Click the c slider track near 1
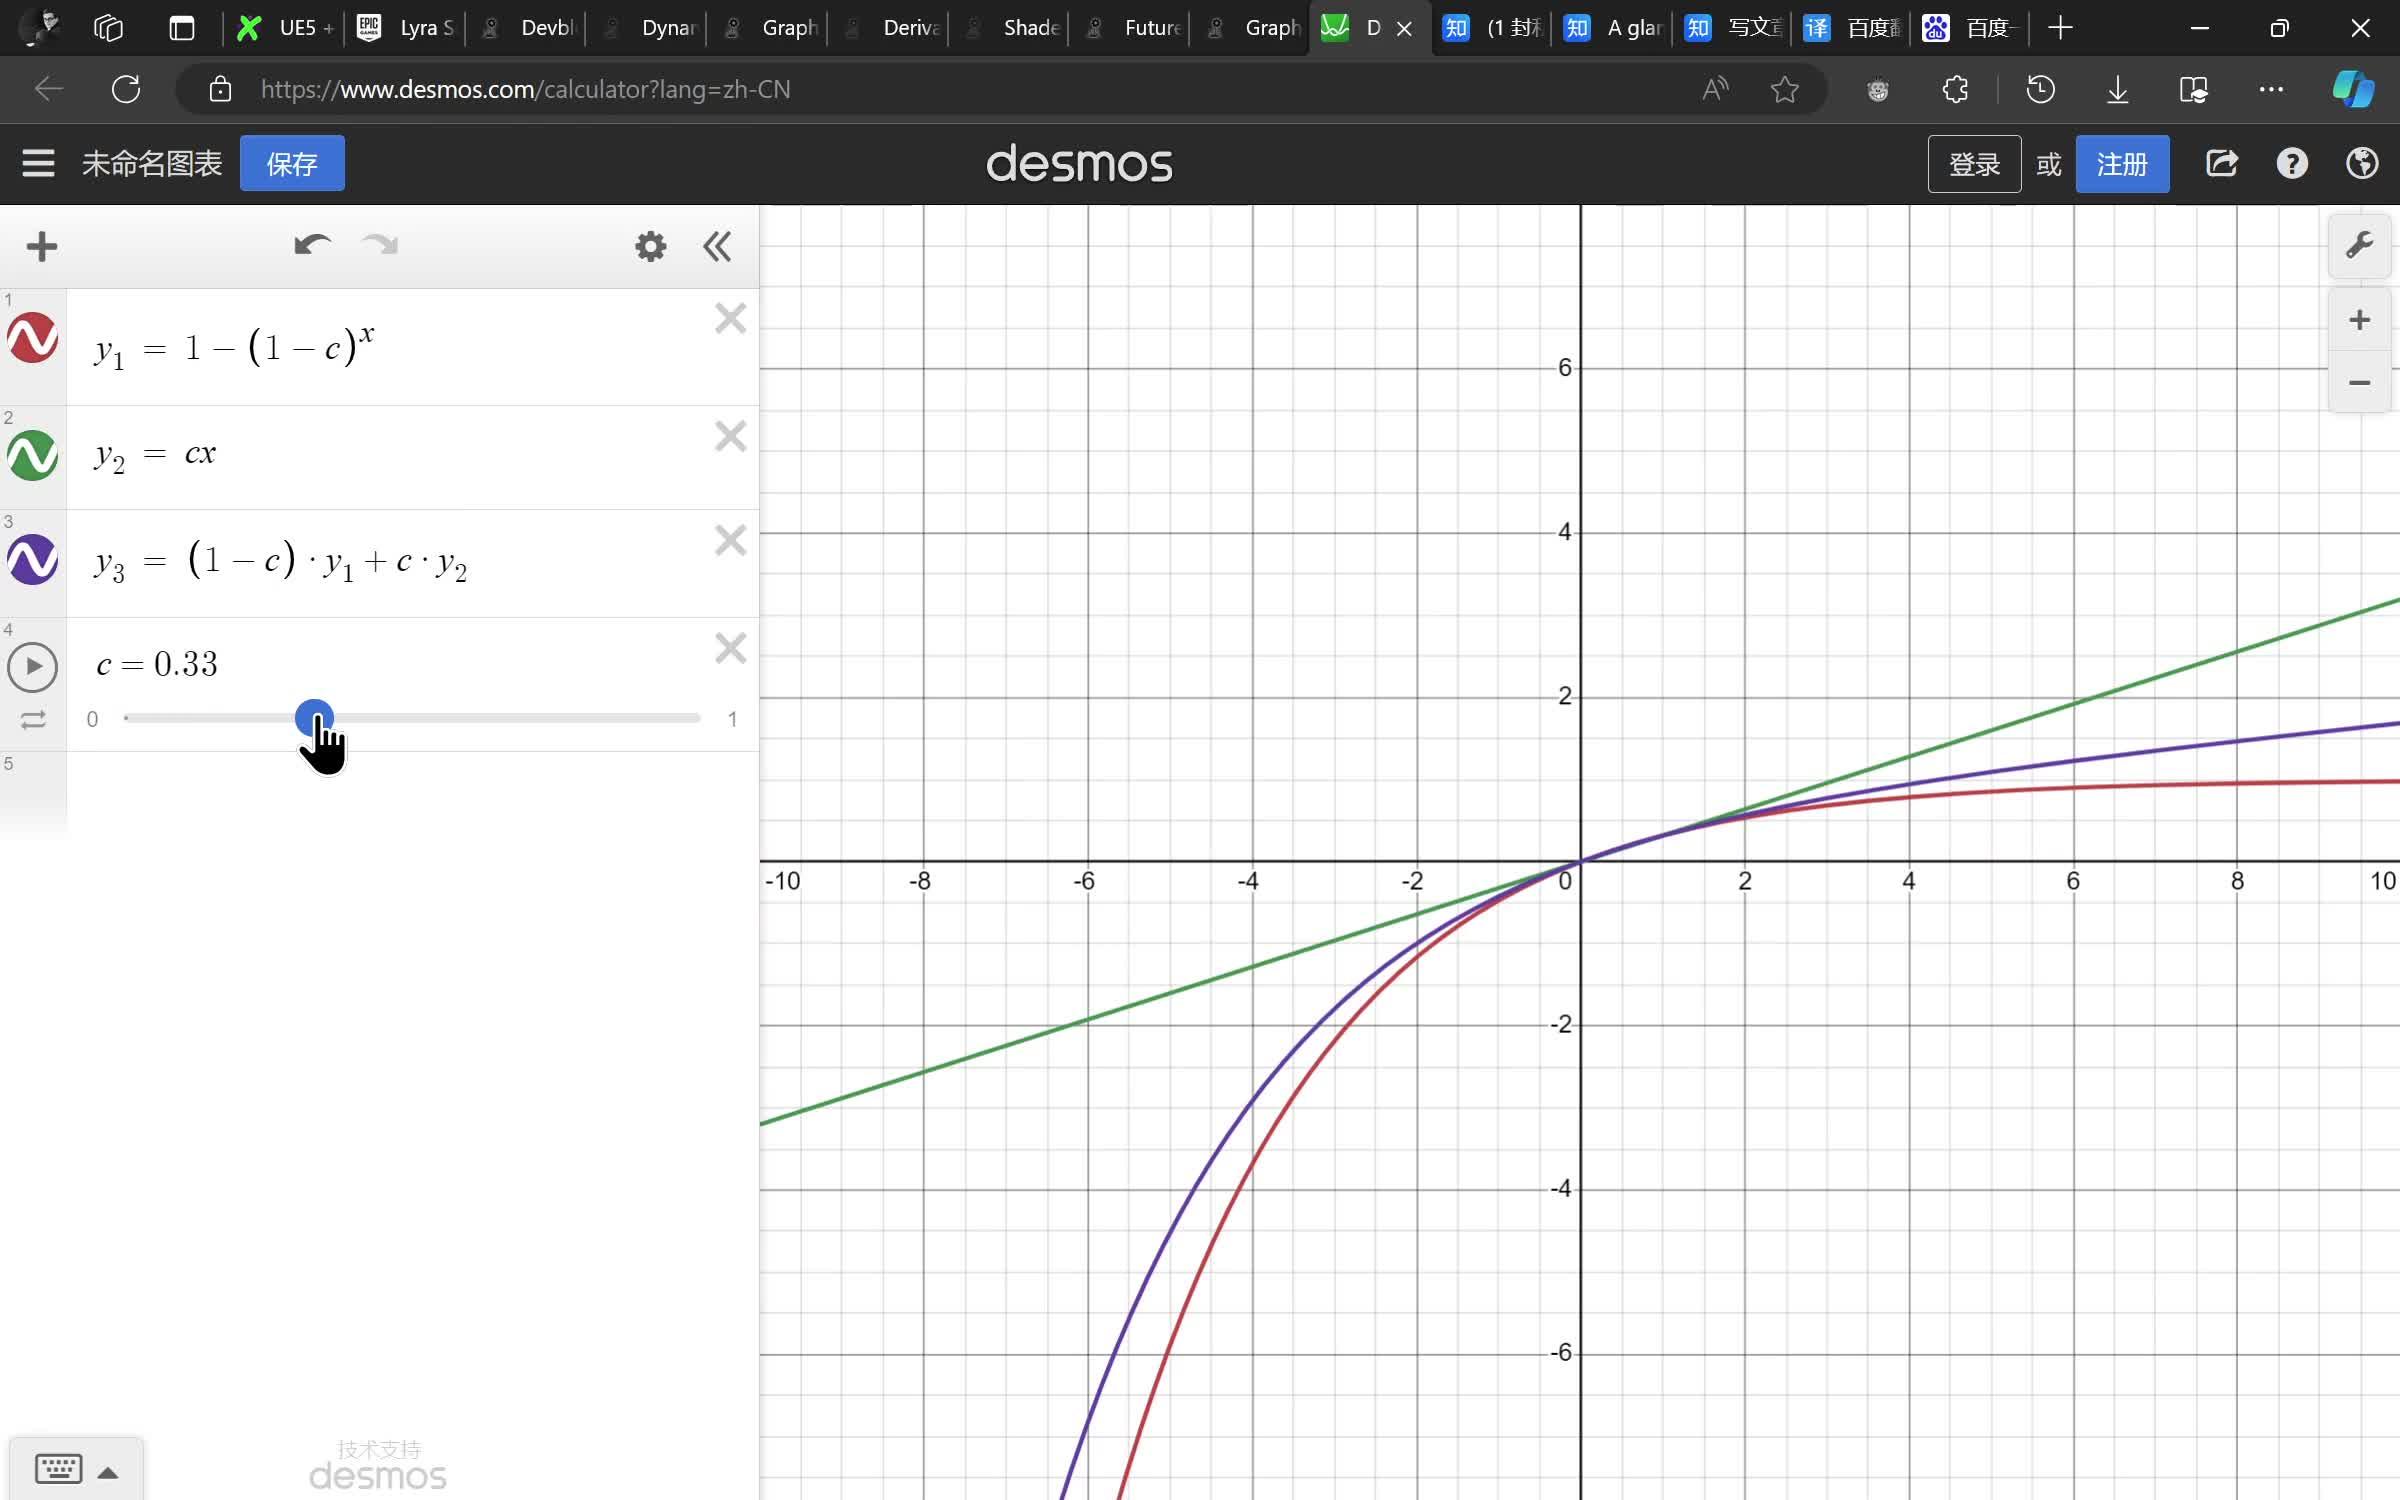Image resolution: width=2400 pixels, height=1500 pixels. tap(690, 718)
